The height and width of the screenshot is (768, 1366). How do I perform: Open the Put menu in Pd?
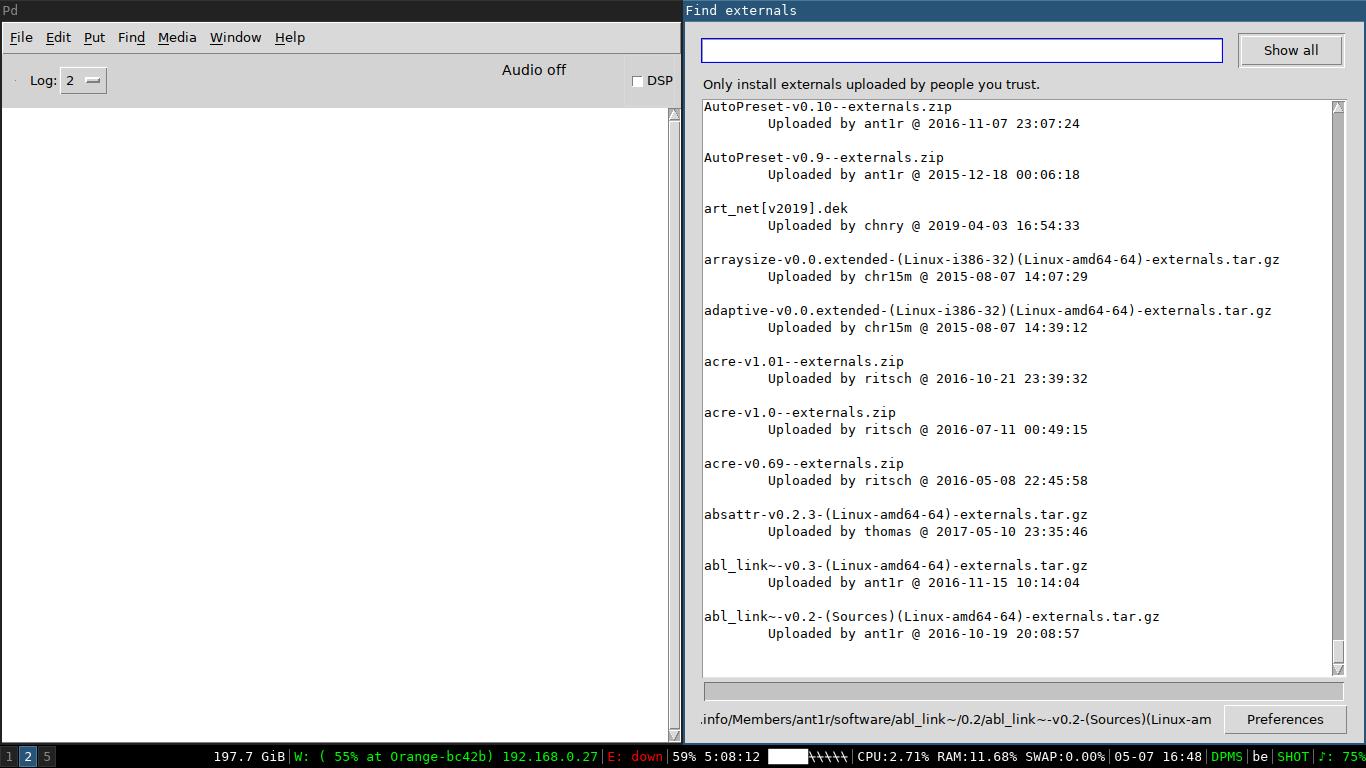(94, 37)
